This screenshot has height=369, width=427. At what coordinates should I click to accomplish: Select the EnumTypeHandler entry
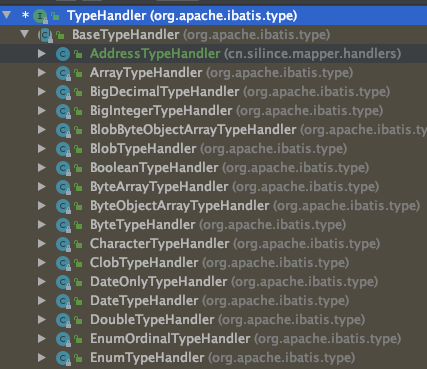coord(213,358)
